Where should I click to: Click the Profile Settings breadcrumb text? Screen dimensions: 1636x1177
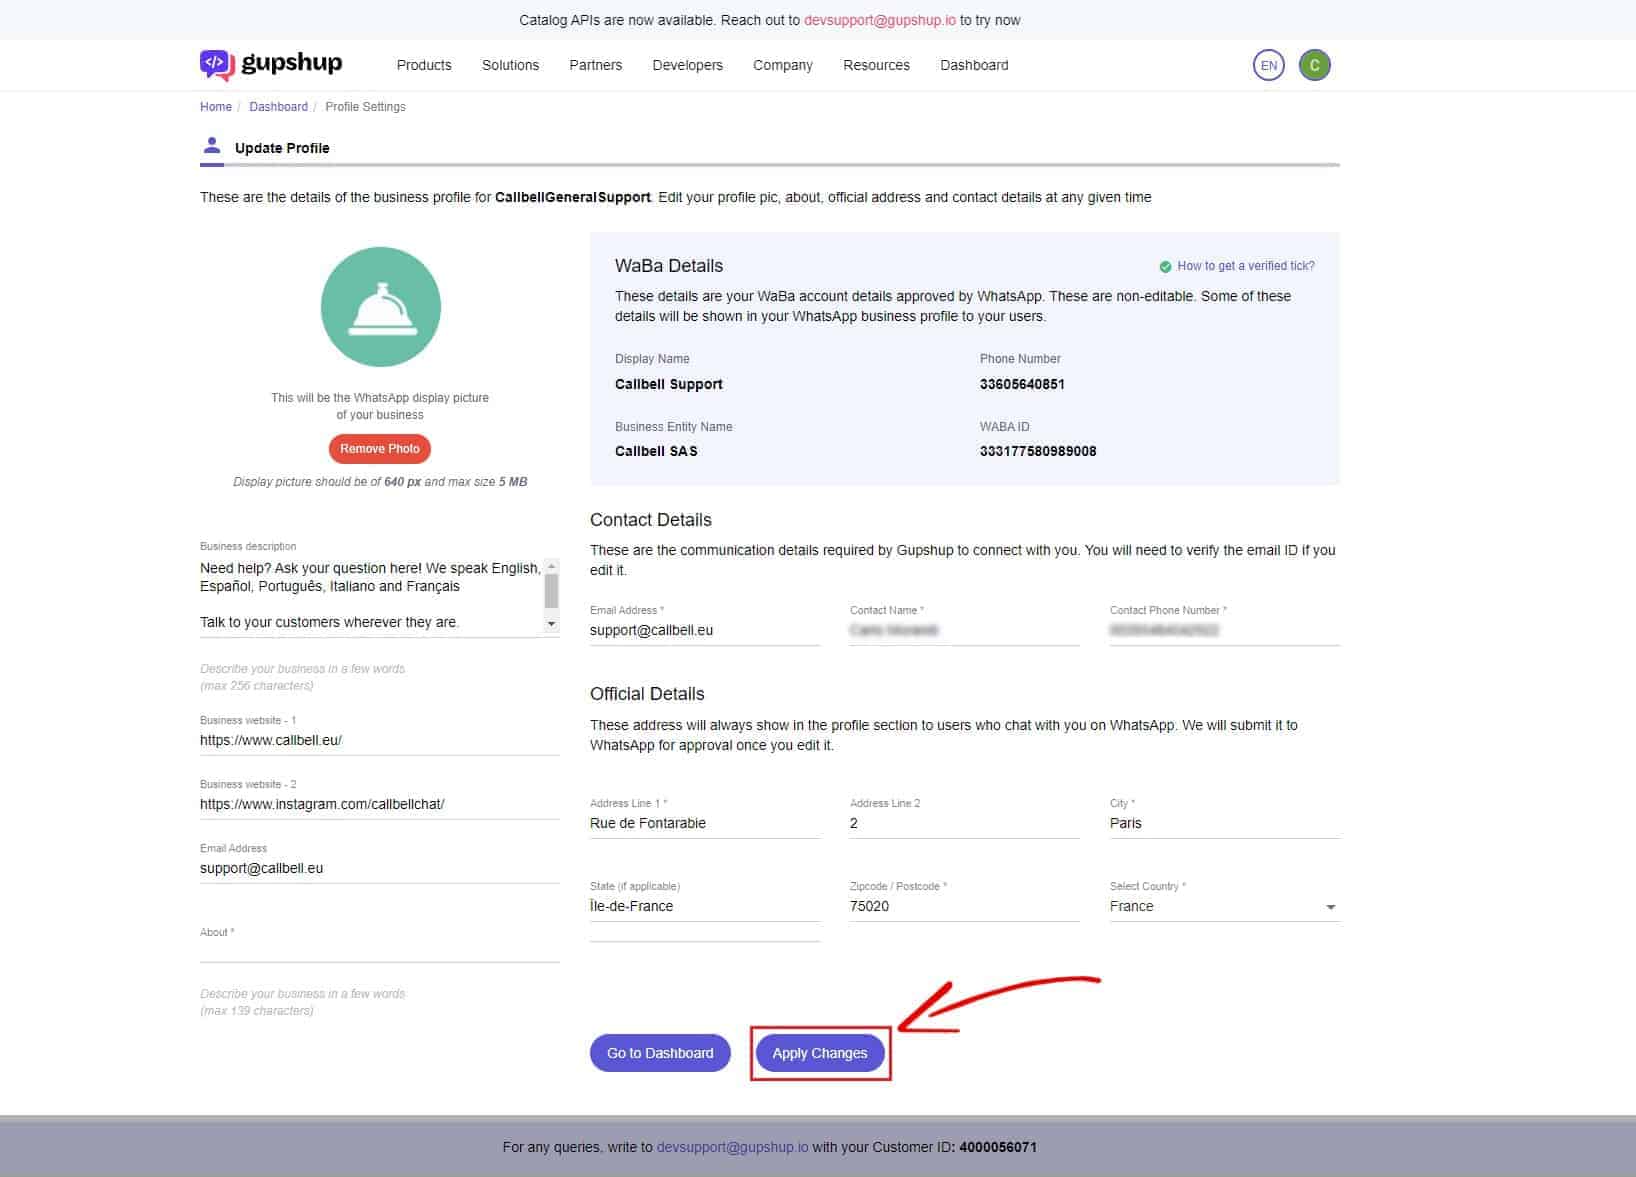point(365,107)
